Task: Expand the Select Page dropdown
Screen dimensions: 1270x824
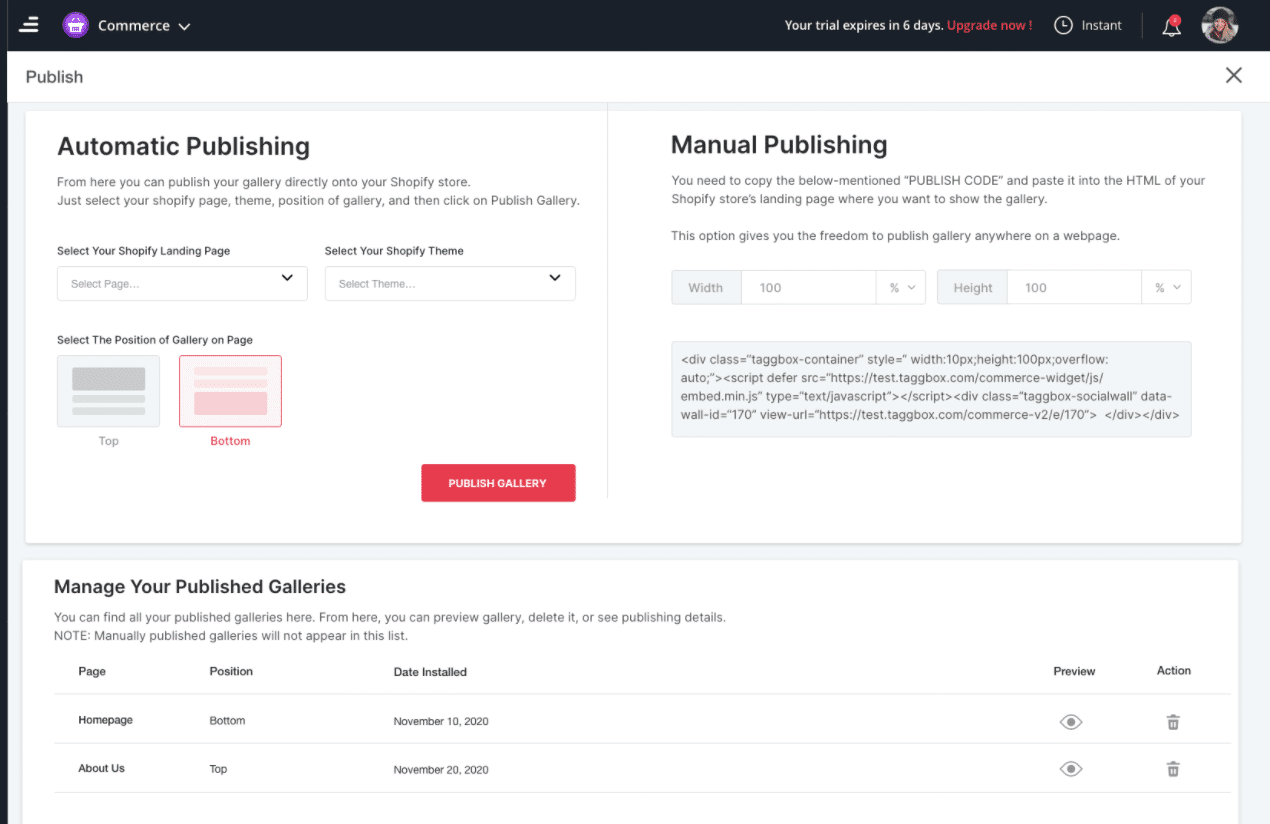Action: pyautogui.click(x=182, y=284)
